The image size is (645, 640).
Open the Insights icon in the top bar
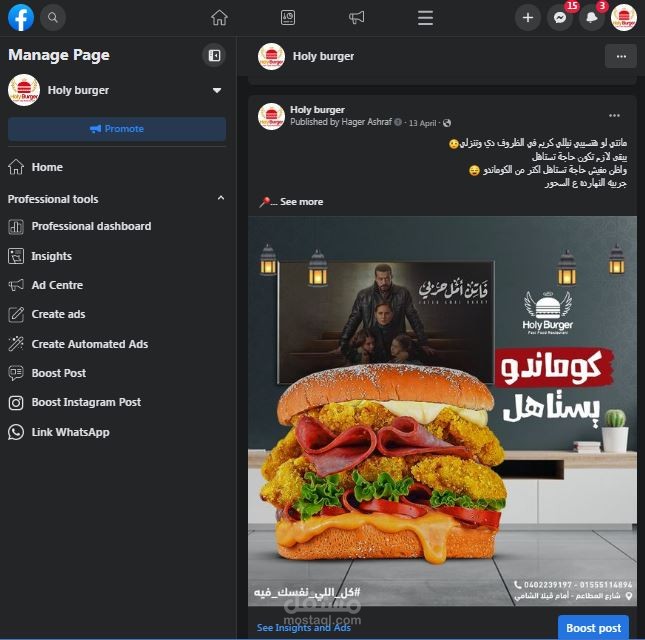288,18
